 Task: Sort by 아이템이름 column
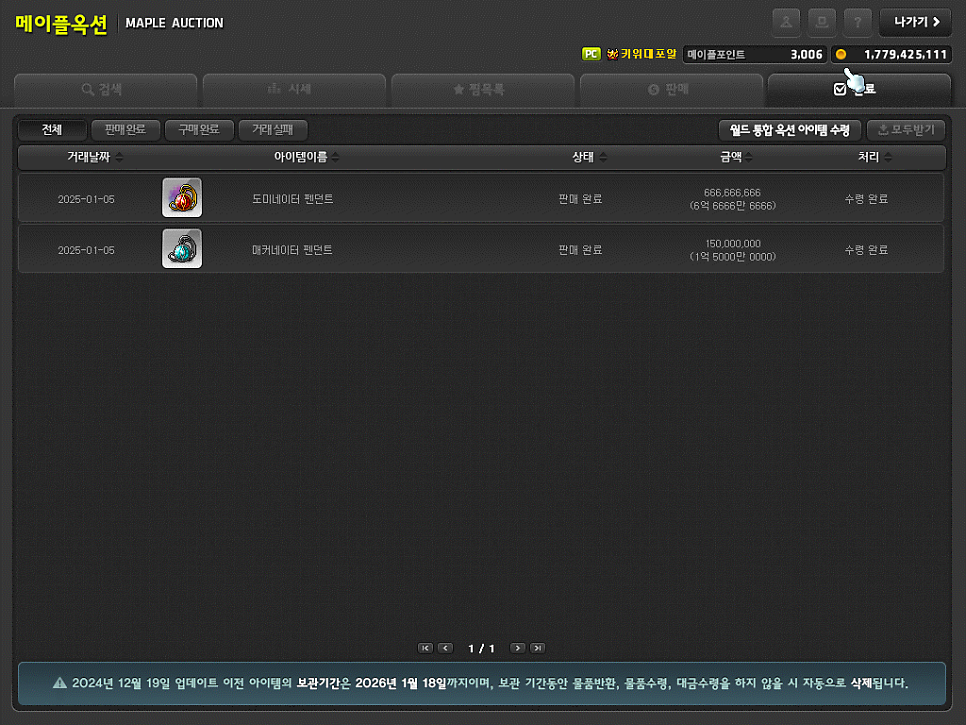(x=306, y=157)
